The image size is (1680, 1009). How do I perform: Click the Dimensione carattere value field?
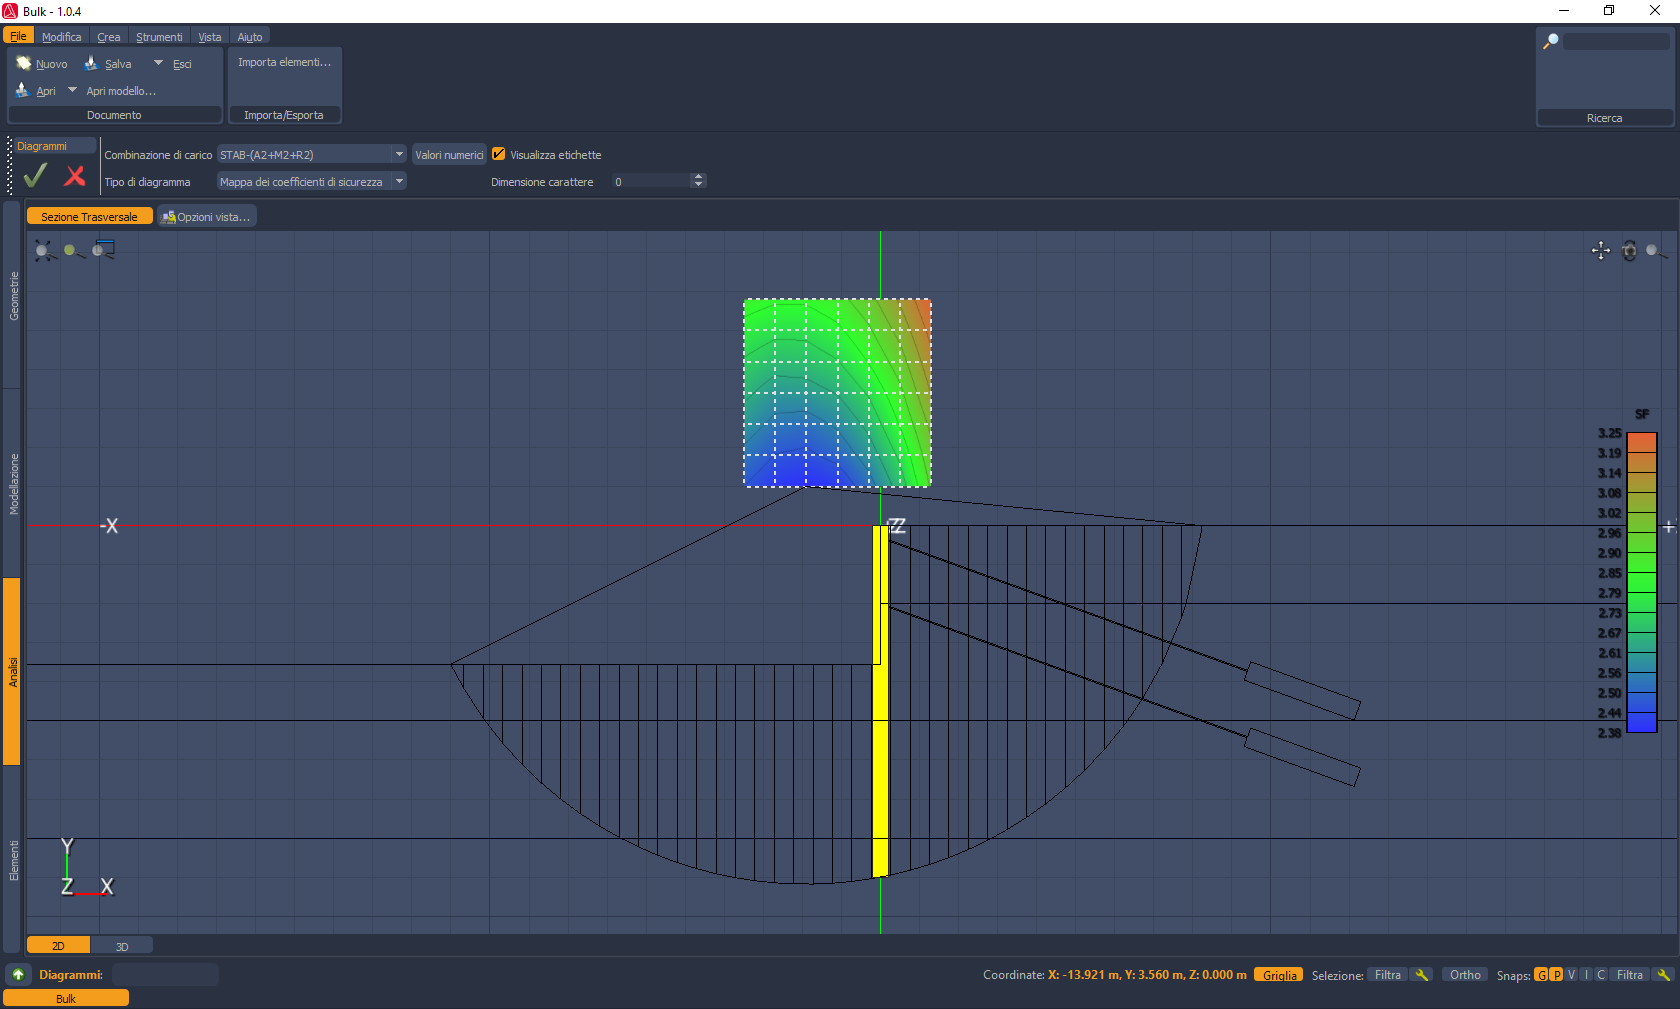[x=651, y=181]
